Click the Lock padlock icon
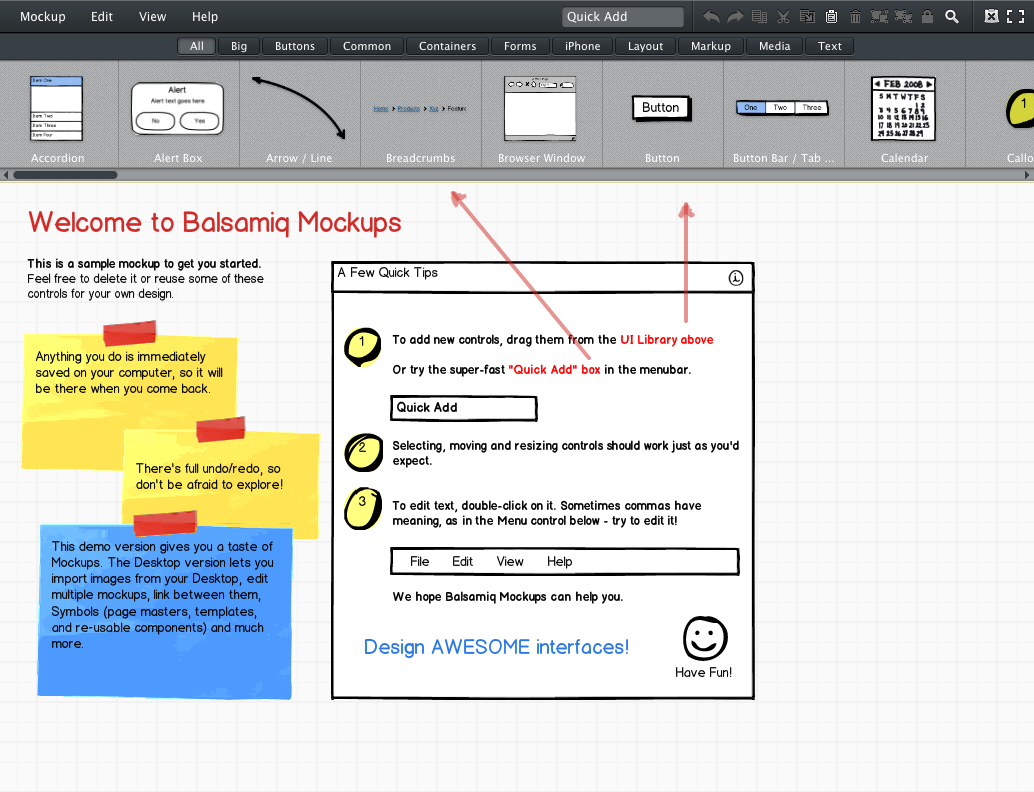This screenshot has height=792, width=1034. coord(927,17)
